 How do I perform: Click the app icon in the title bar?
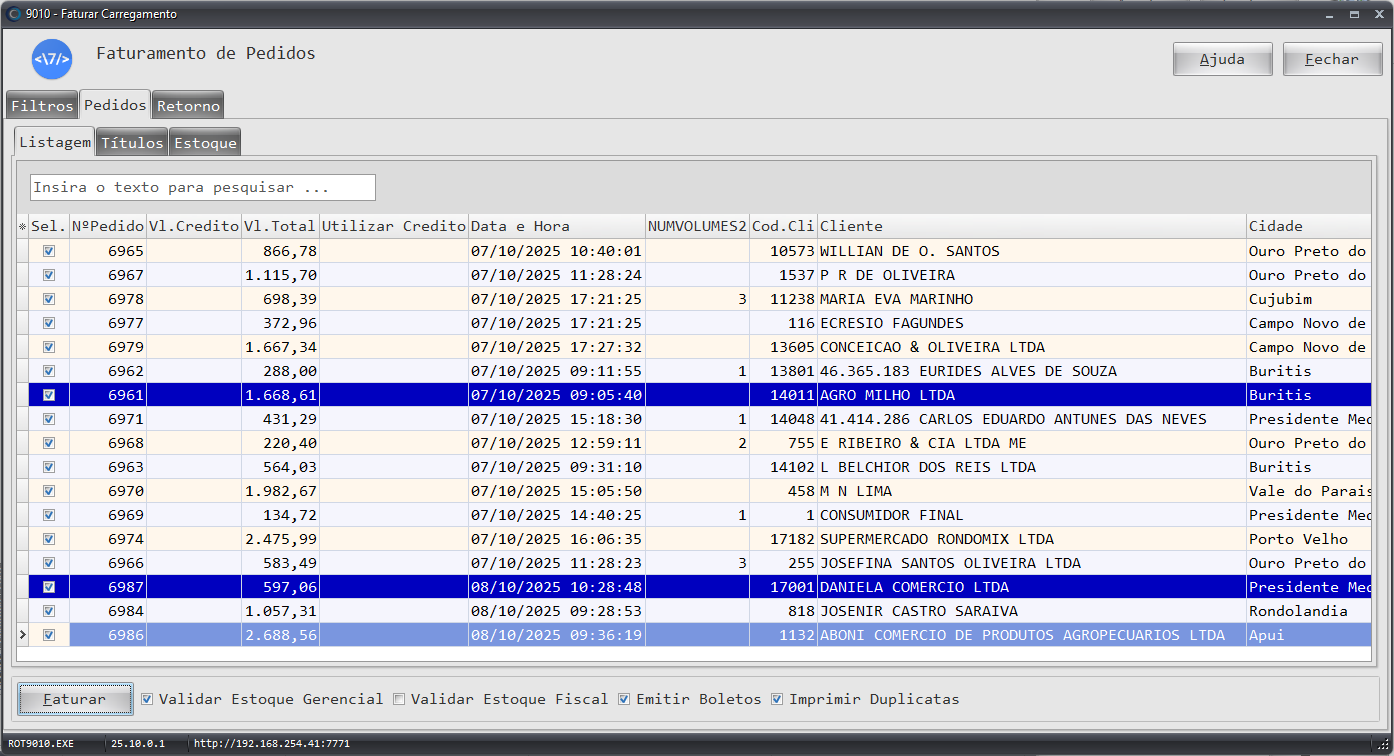click(x=14, y=15)
